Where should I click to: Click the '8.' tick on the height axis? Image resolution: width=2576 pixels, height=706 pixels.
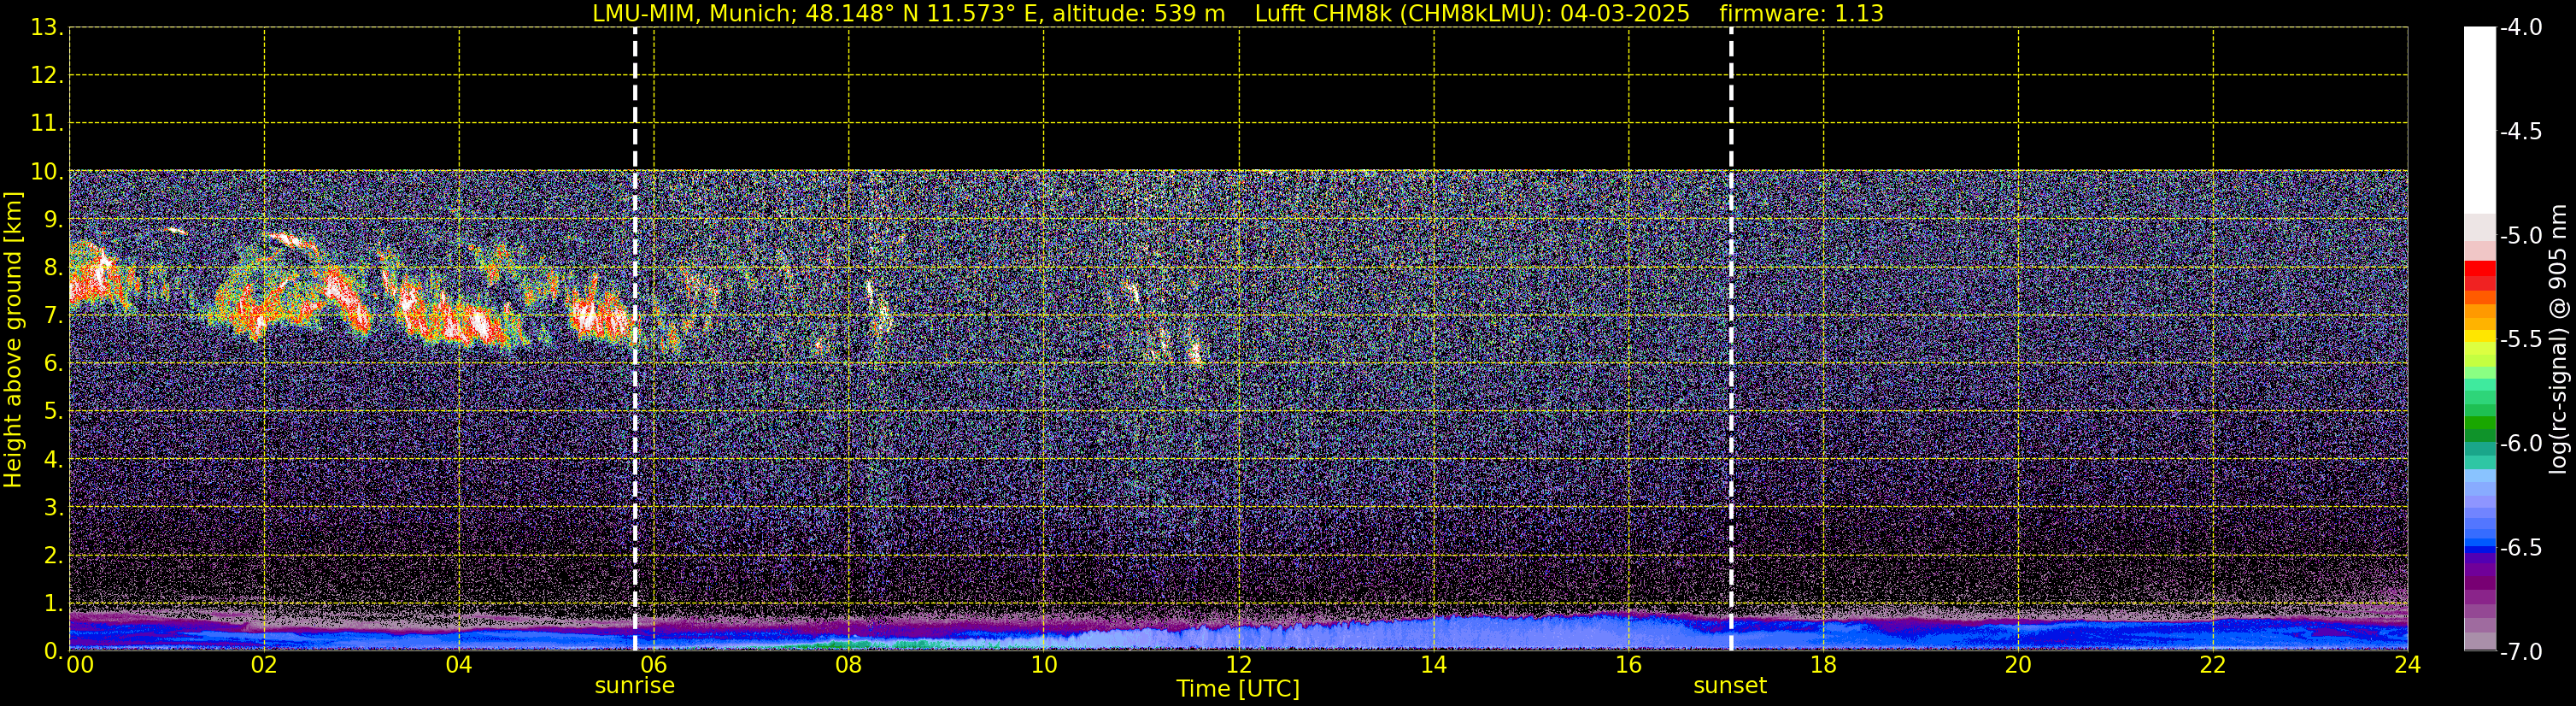tap(53, 268)
